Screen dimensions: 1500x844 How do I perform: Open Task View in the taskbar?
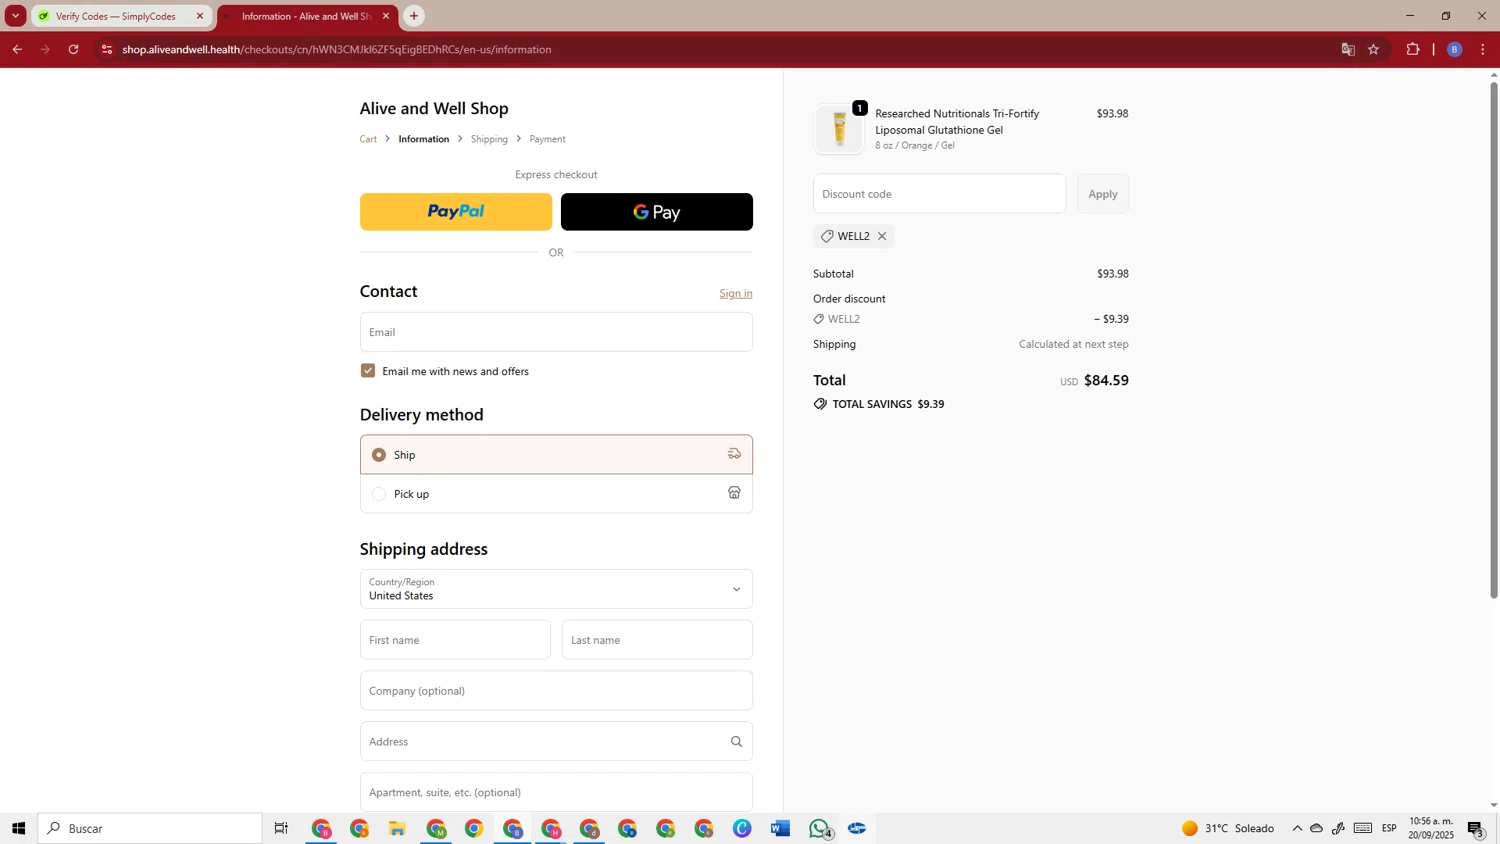point(282,829)
